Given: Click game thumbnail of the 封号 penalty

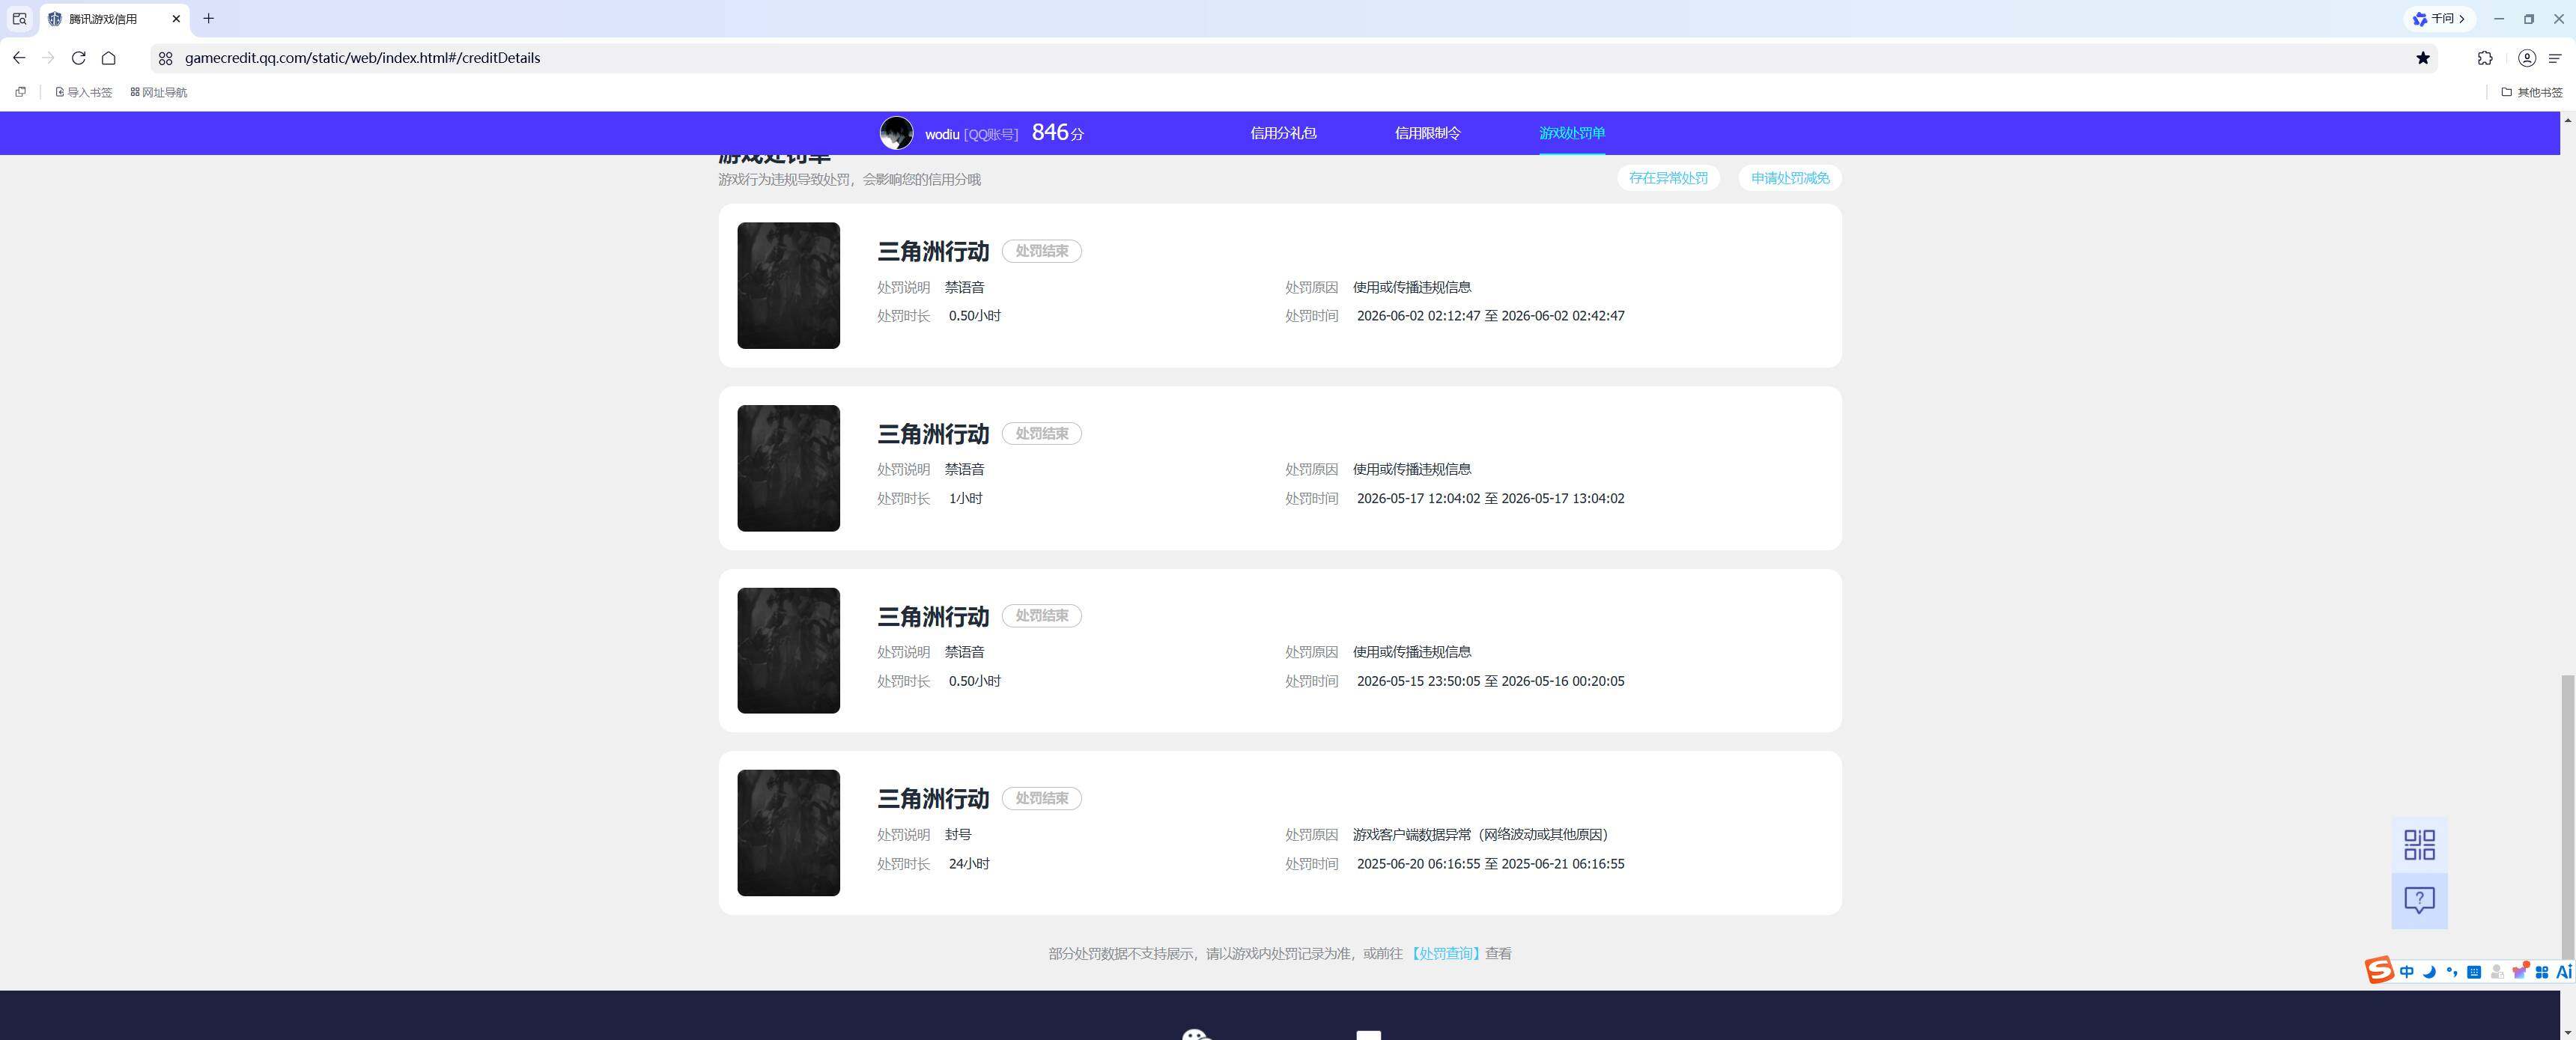Looking at the screenshot, I should pyautogui.click(x=788, y=833).
